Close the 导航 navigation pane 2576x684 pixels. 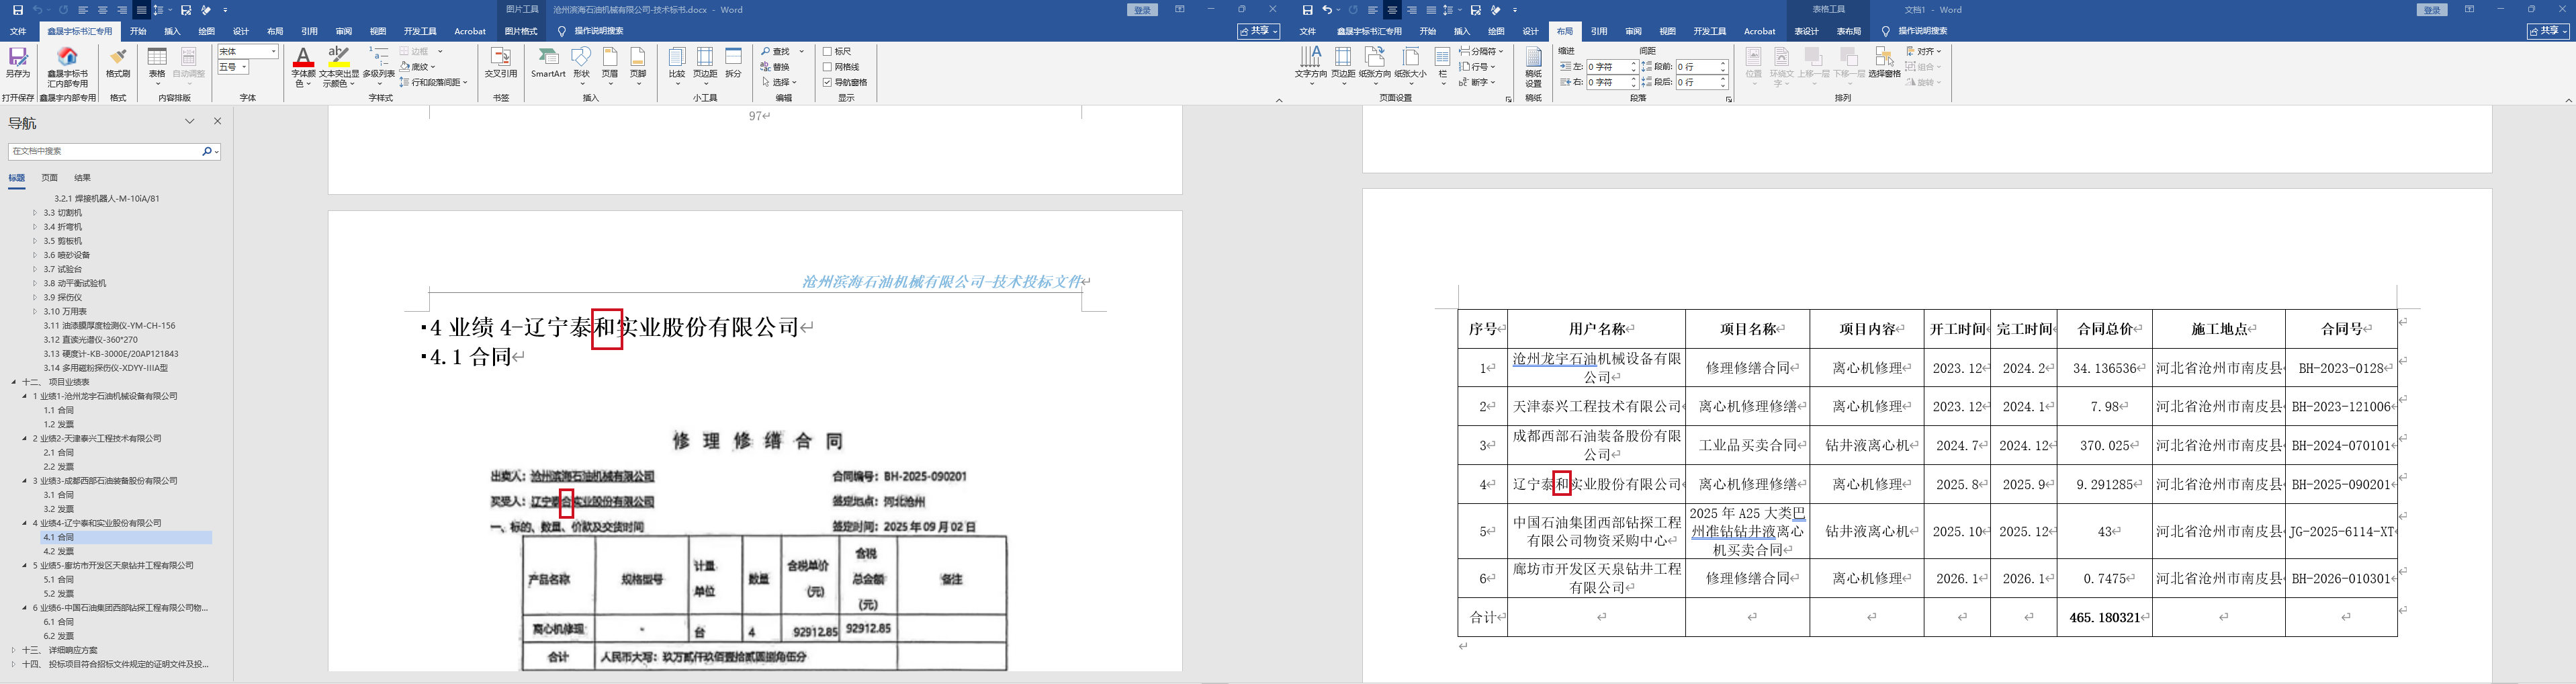point(218,121)
